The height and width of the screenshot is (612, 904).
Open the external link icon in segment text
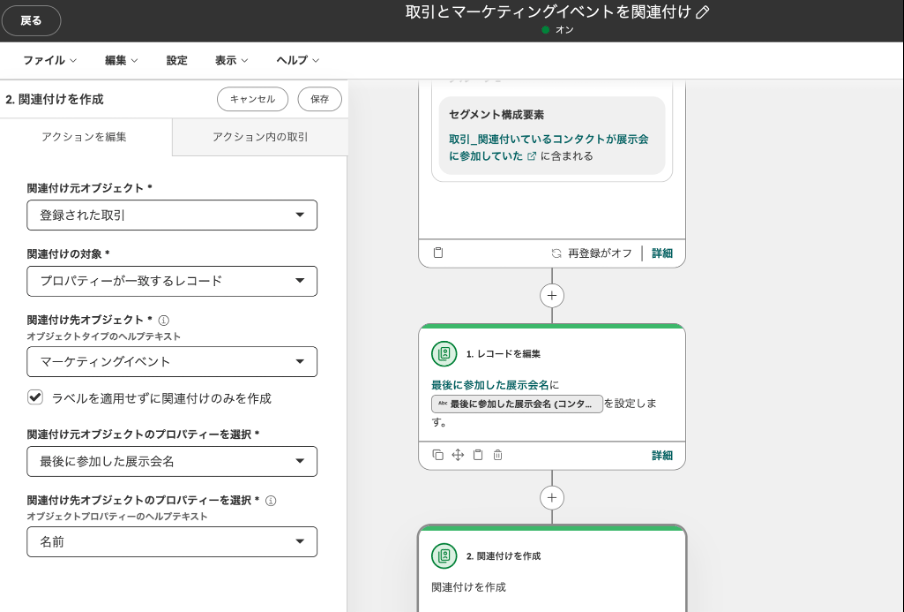tap(532, 156)
